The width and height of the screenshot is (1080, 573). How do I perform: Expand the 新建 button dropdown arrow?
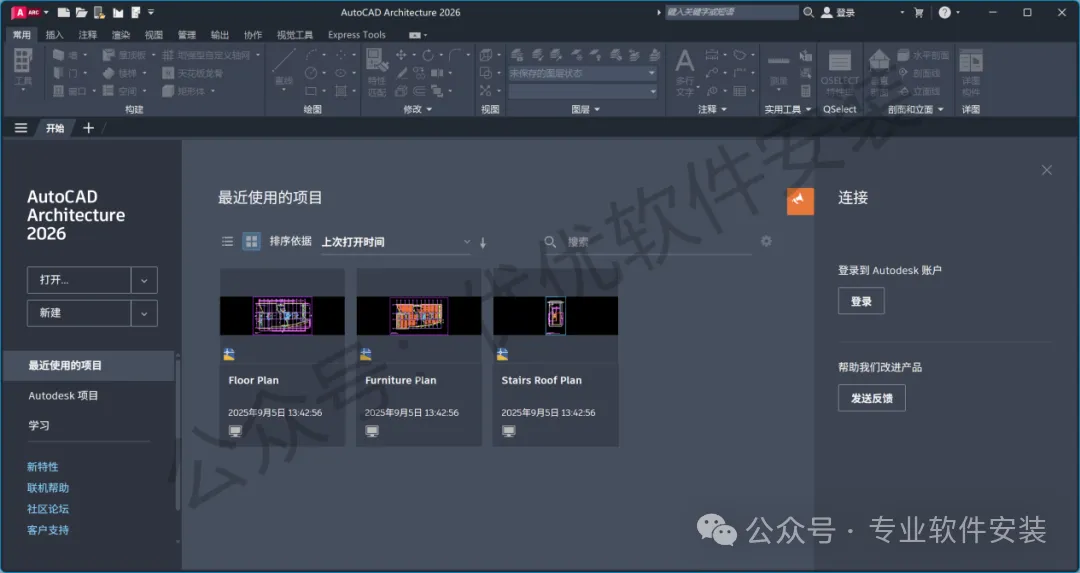tap(144, 313)
